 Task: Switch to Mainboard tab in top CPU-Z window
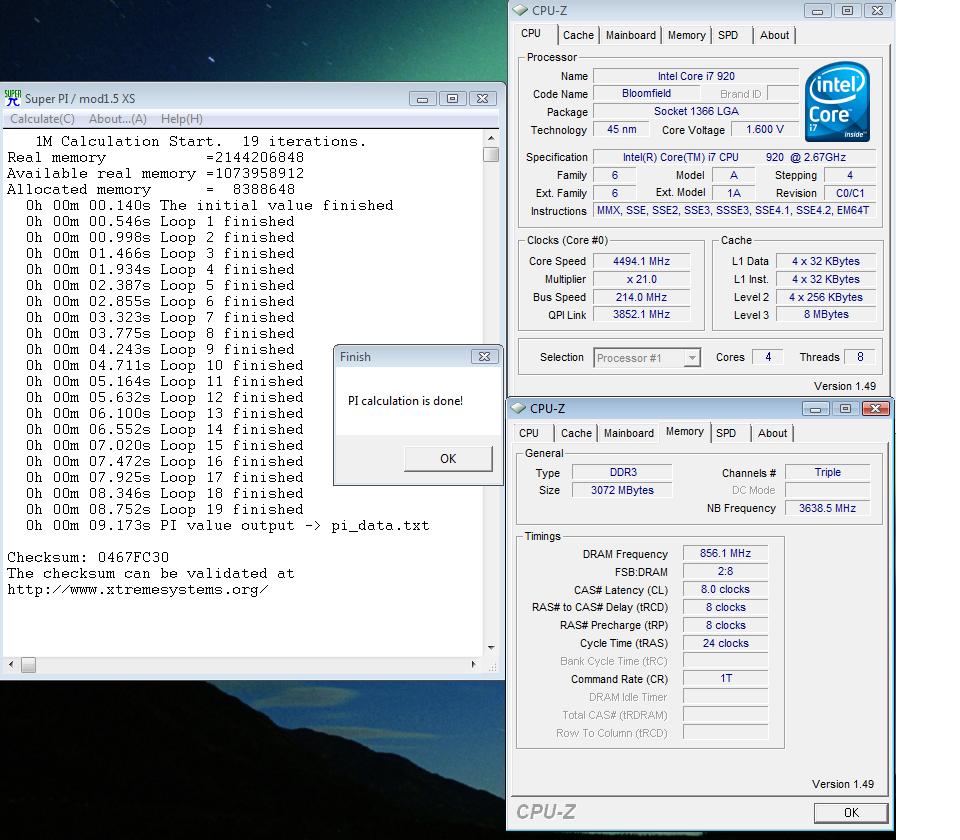point(631,35)
